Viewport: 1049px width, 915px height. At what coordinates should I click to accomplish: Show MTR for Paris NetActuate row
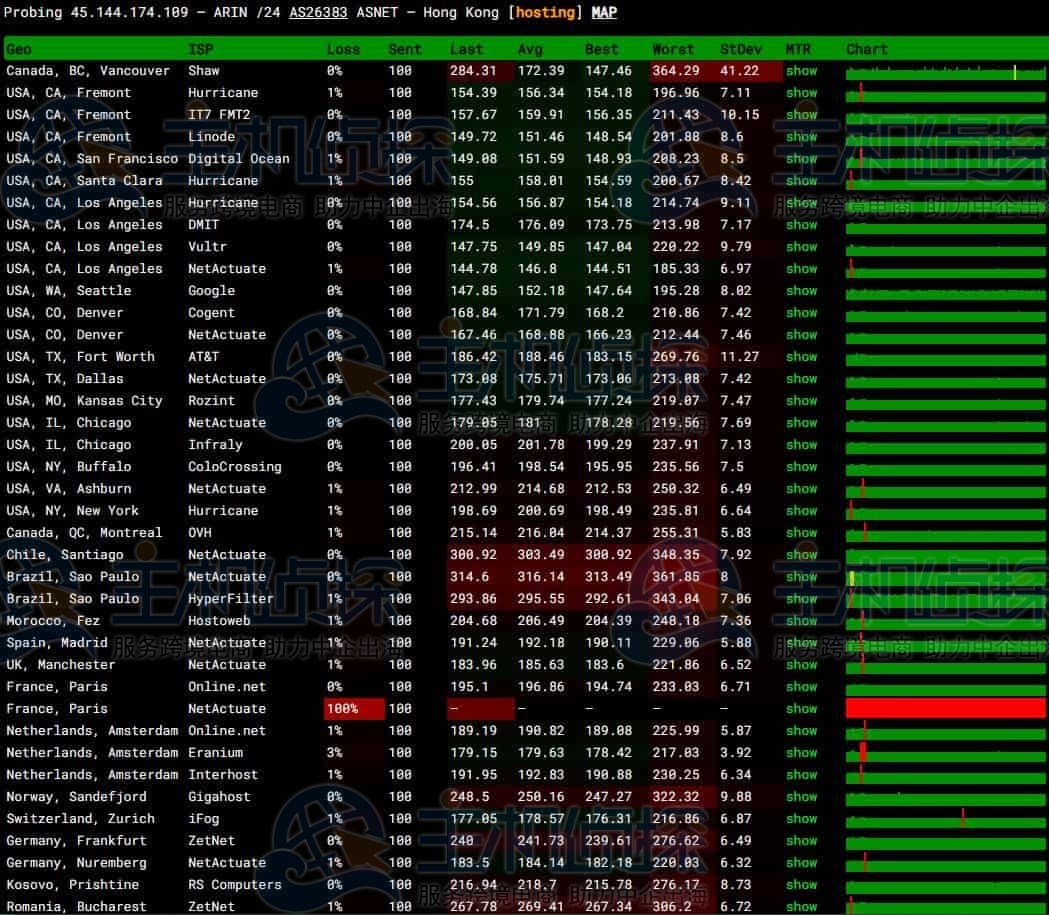coord(801,709)
